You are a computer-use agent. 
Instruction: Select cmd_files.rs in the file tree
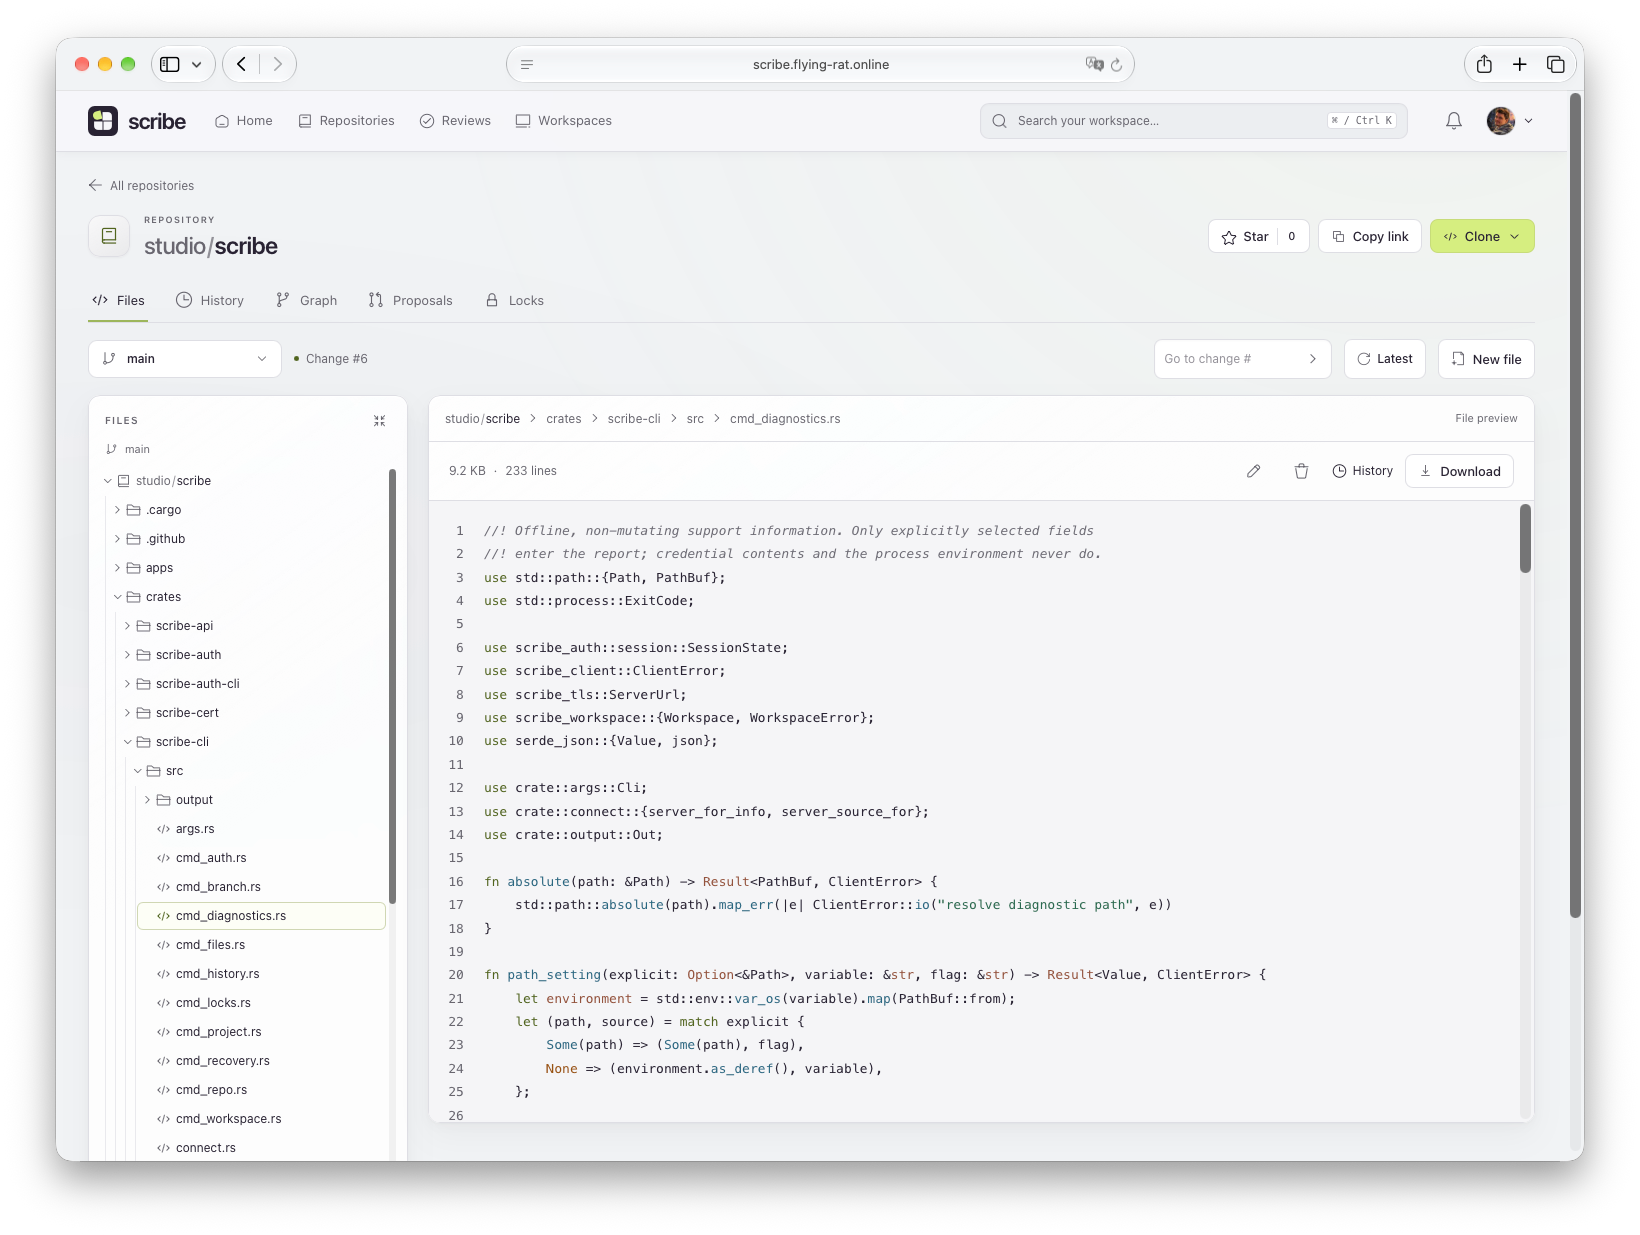261,945
